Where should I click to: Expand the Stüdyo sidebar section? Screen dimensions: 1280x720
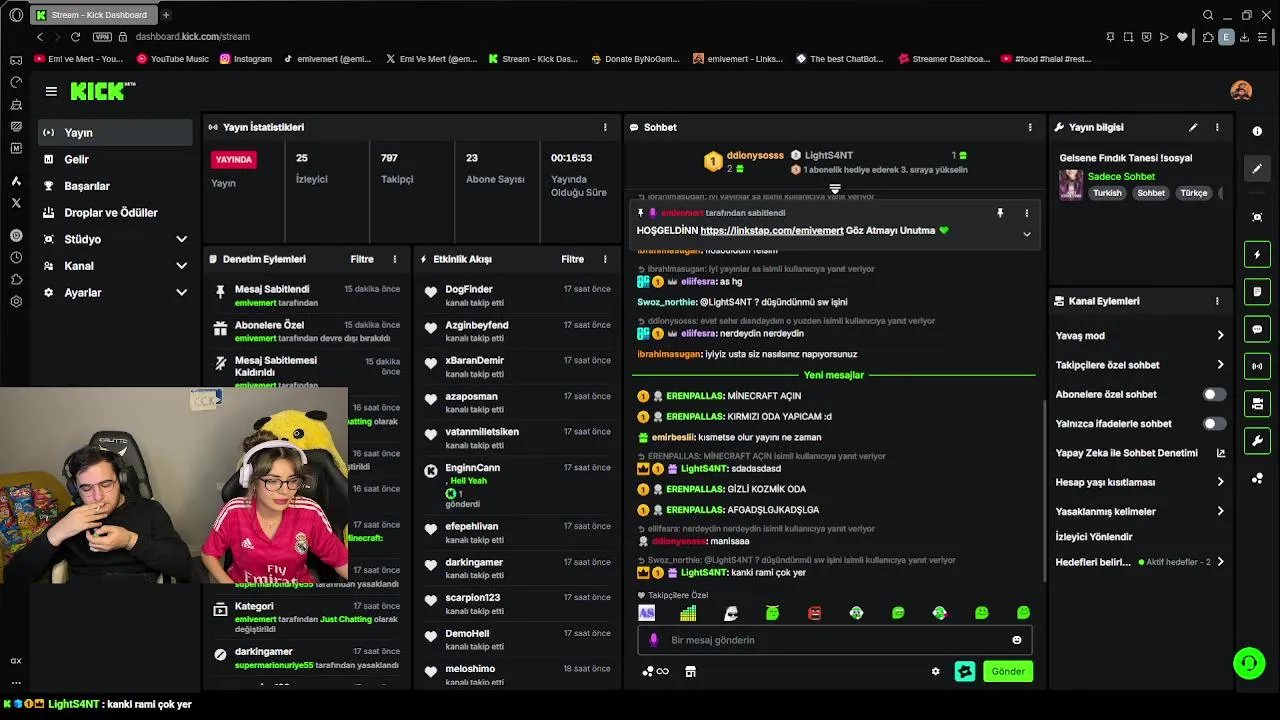click(x=181, y=240)
